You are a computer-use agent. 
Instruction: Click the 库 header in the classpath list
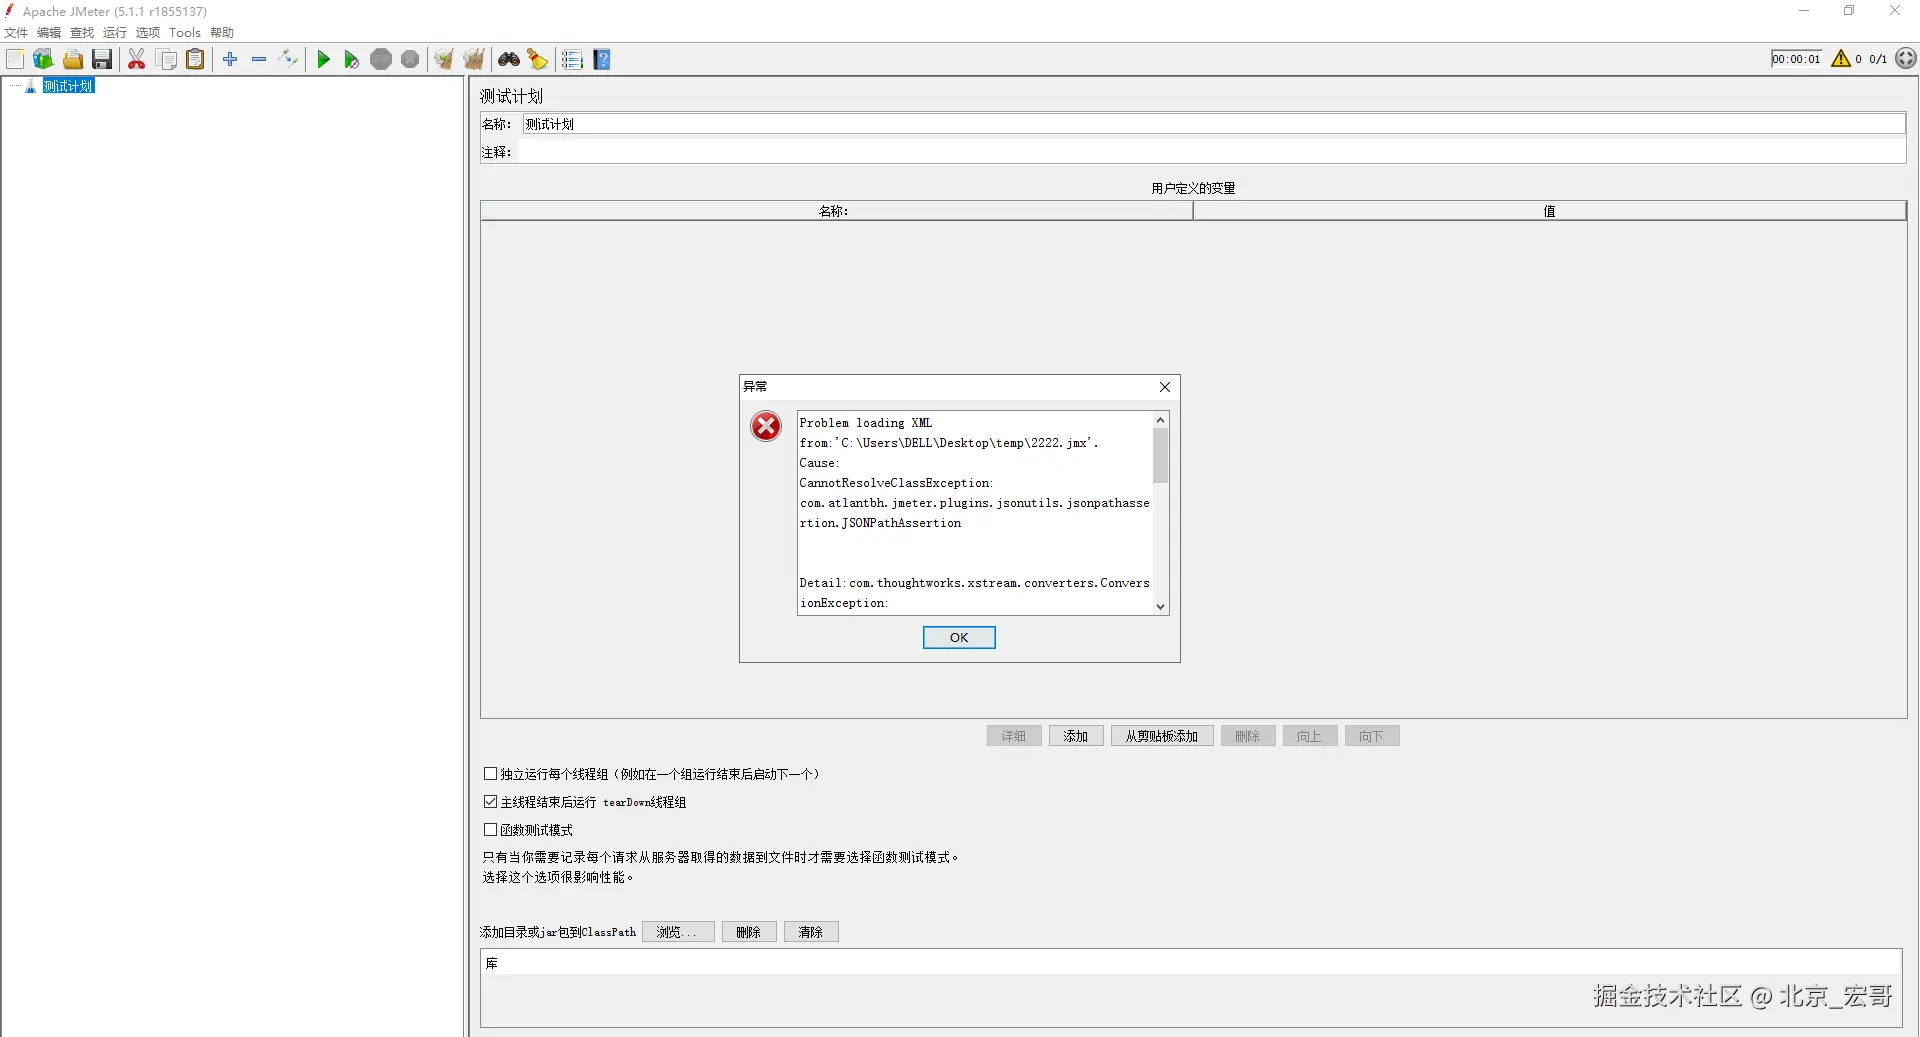point(1191,963)
